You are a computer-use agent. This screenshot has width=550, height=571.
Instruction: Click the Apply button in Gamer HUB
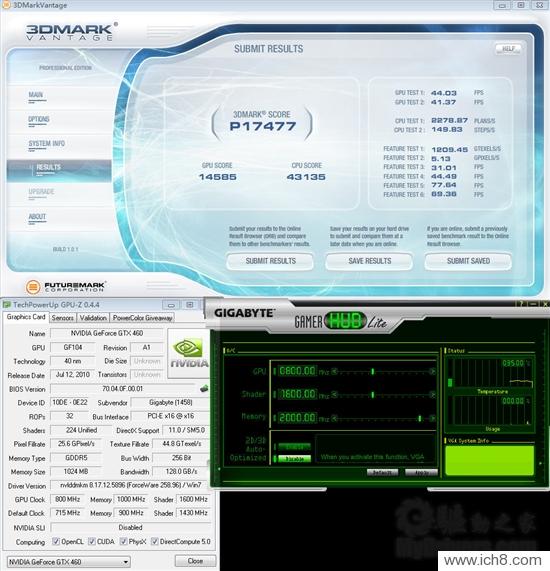pyautogui.click(x=421, y=472)
